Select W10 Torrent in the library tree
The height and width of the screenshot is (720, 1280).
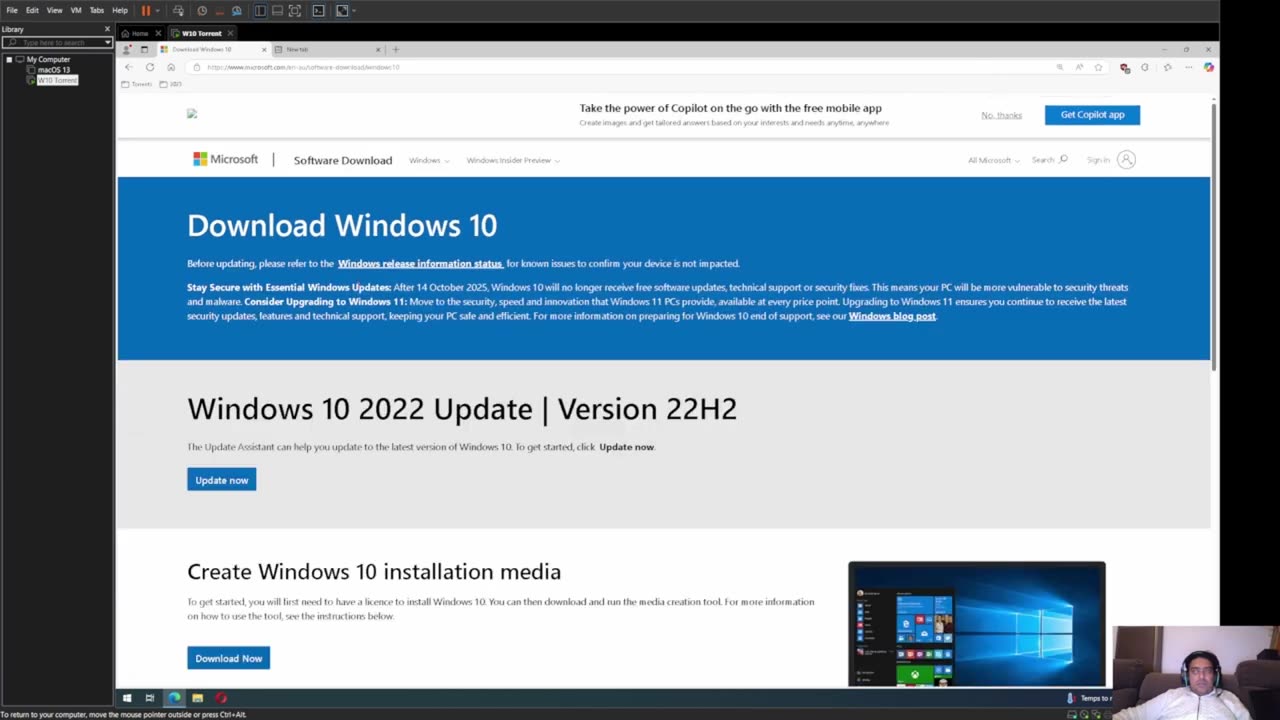pos(57,80)
